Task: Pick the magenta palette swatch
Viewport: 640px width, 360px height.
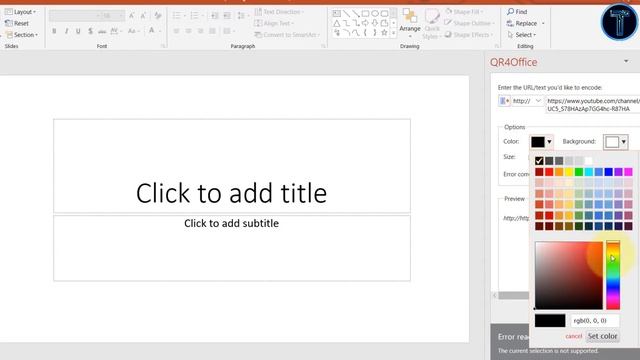Action: pyautogui.click(x=628, y=172)
